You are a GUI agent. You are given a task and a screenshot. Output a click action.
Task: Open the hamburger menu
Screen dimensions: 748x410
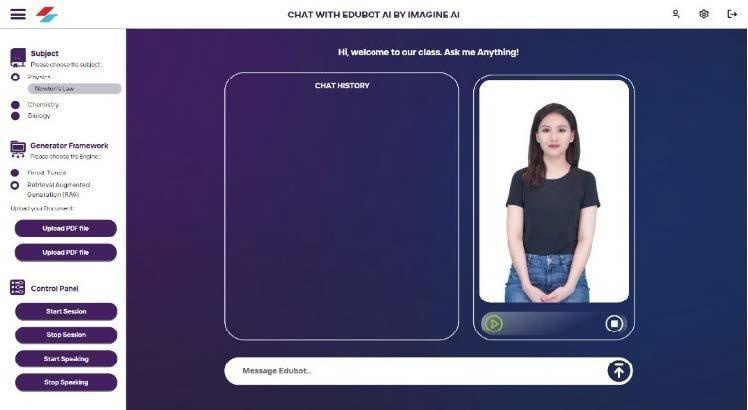pos(18,14)
